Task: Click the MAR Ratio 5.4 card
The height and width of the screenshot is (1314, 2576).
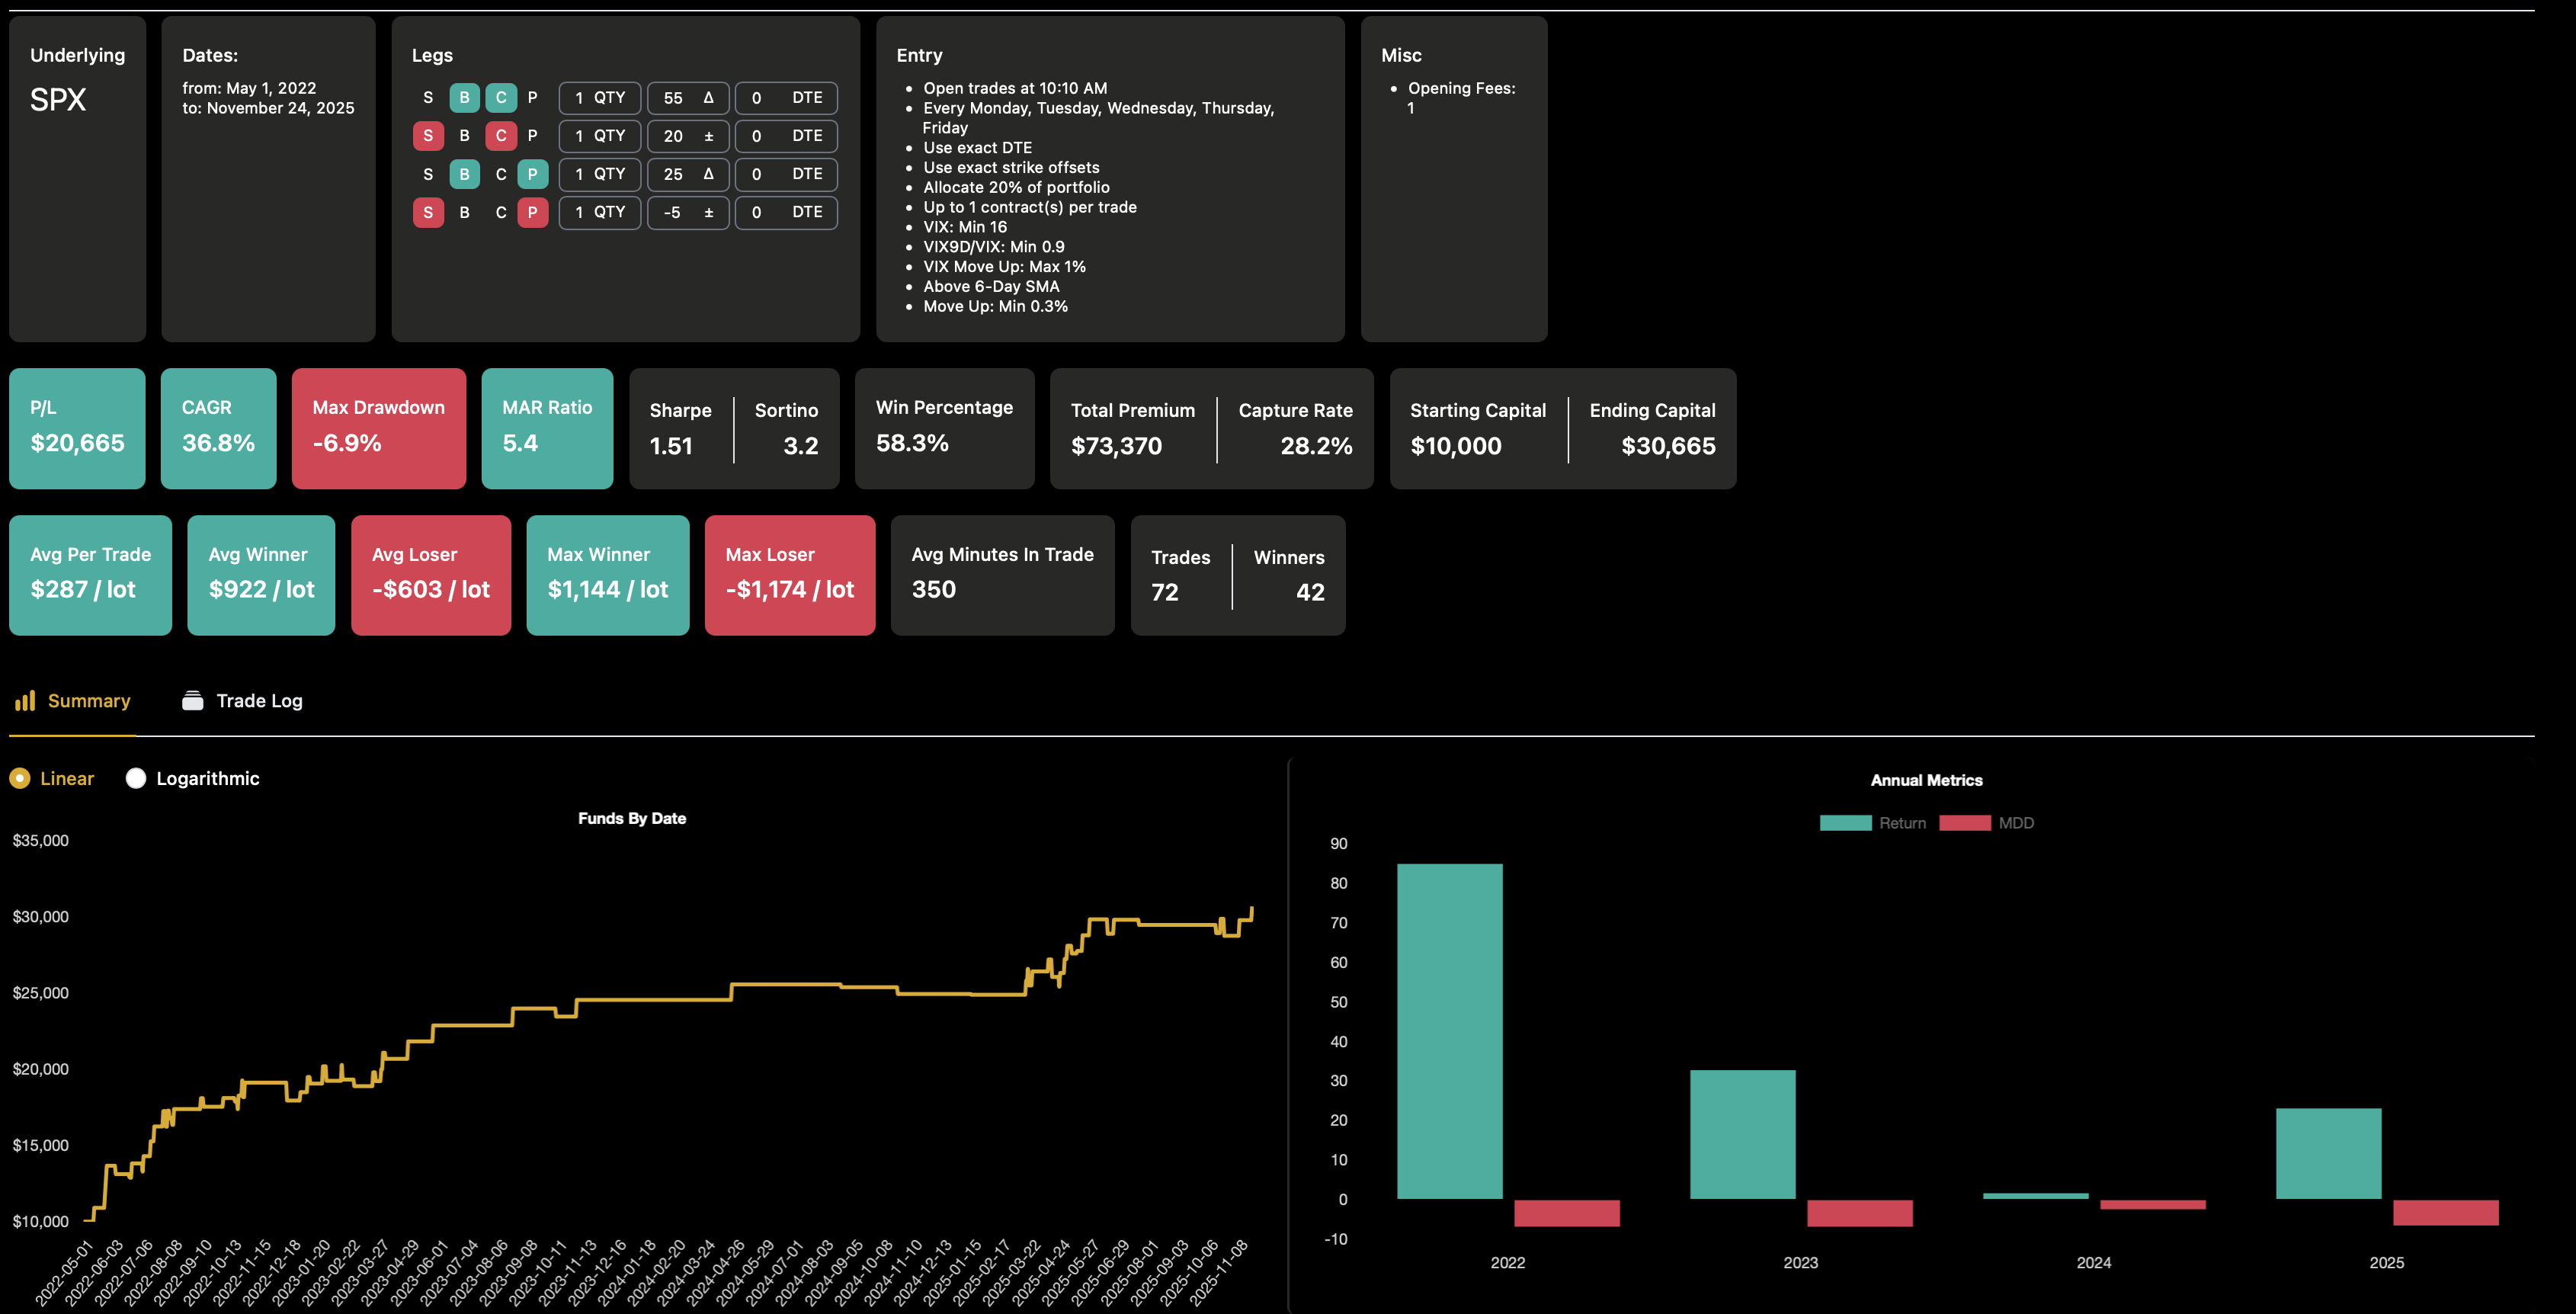Action: click(547, 428)
